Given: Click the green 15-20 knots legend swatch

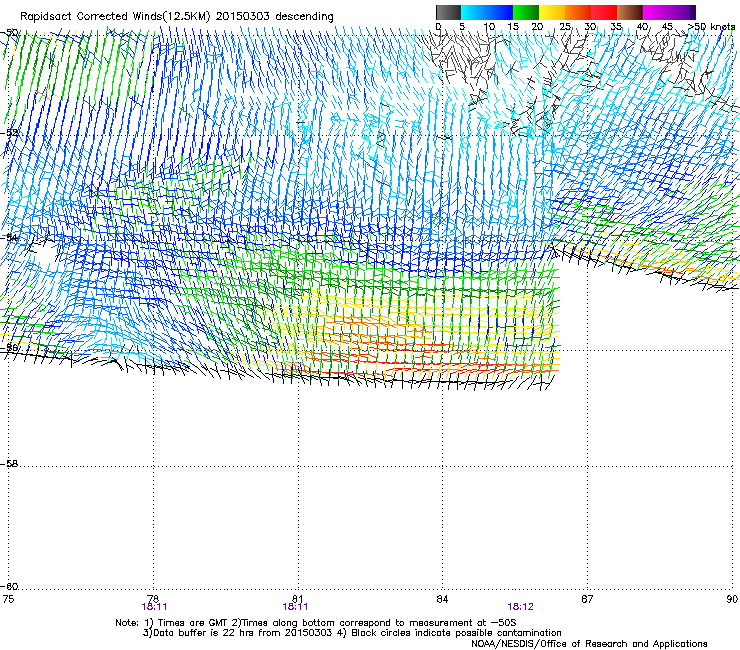Looking at the screenshot, I should pyautogui.click(x=526, y=12).
